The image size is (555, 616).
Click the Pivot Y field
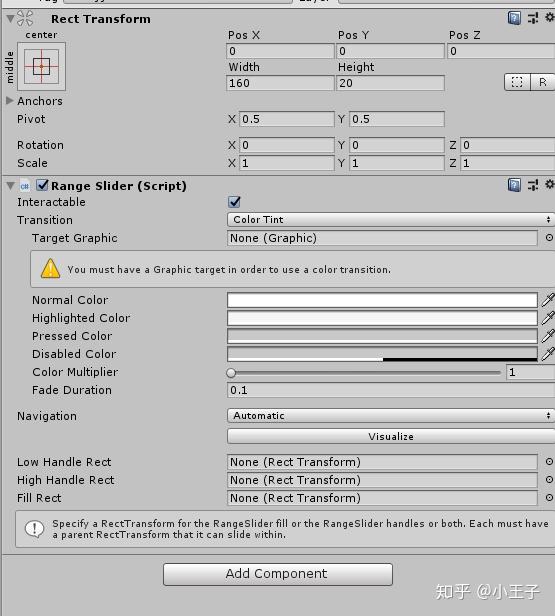click(x=397, y=119)
